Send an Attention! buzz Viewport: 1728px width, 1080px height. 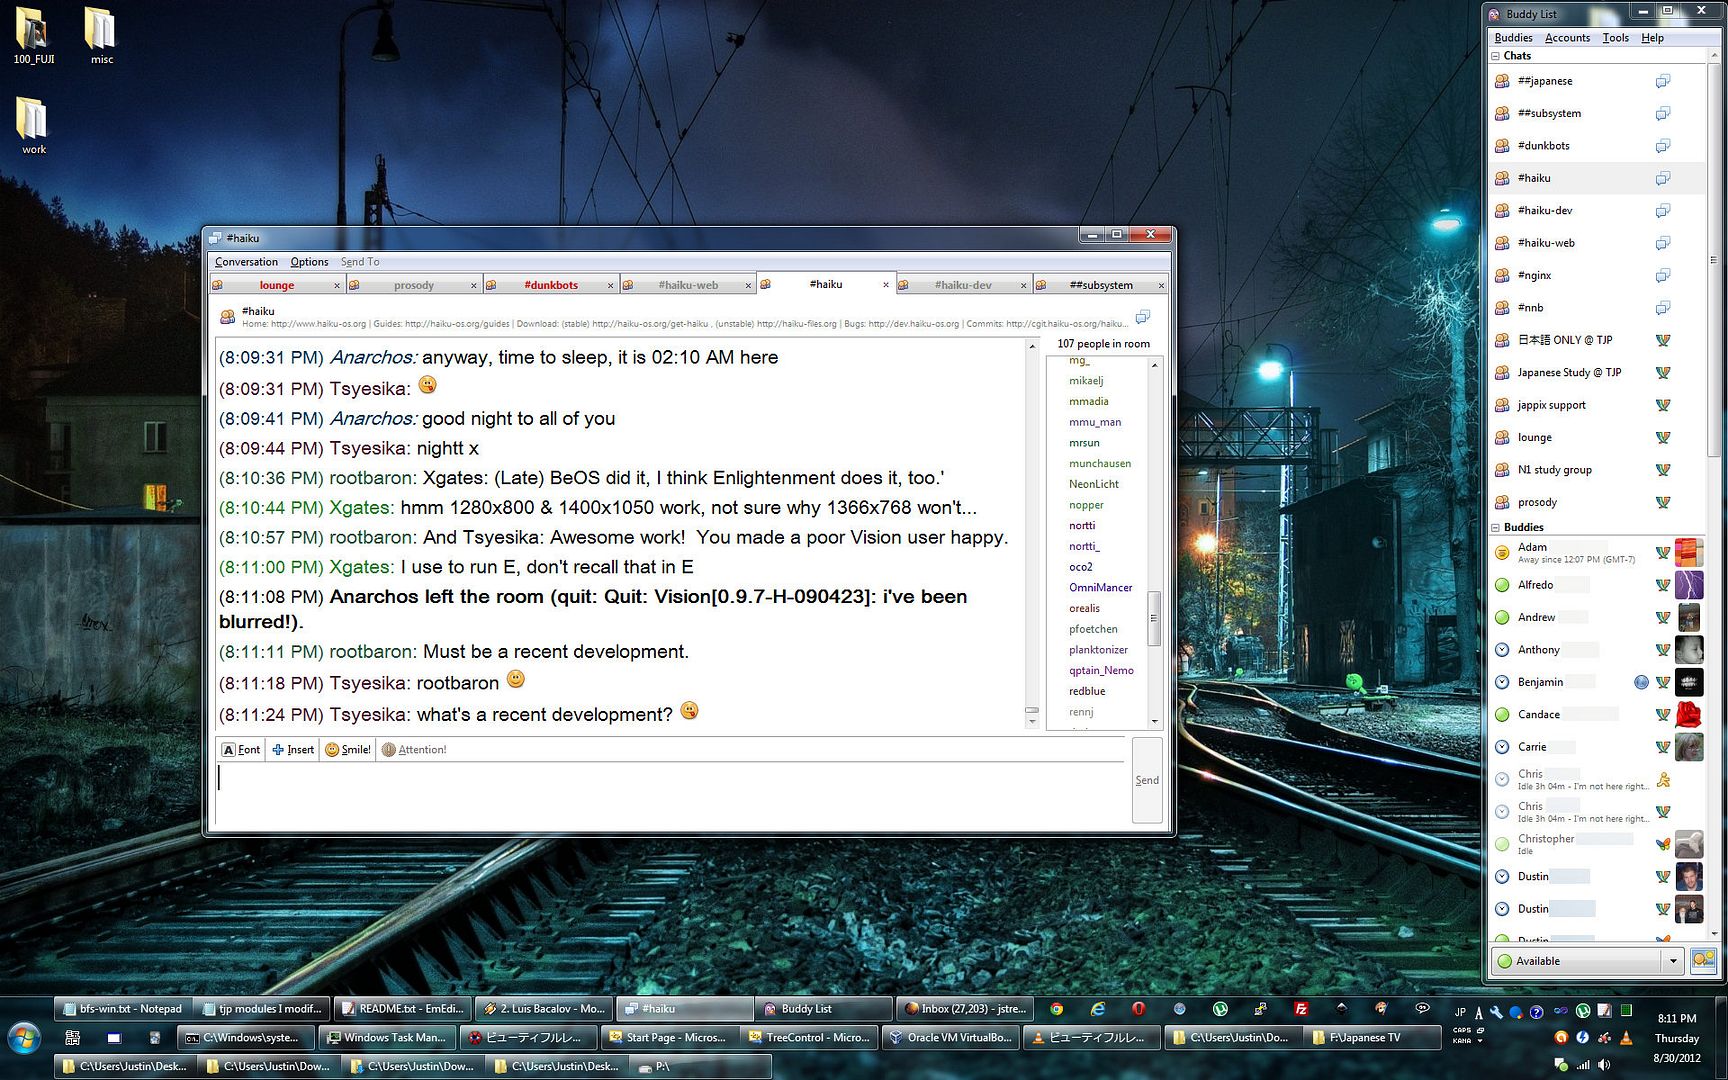click(x=414, y=750)
